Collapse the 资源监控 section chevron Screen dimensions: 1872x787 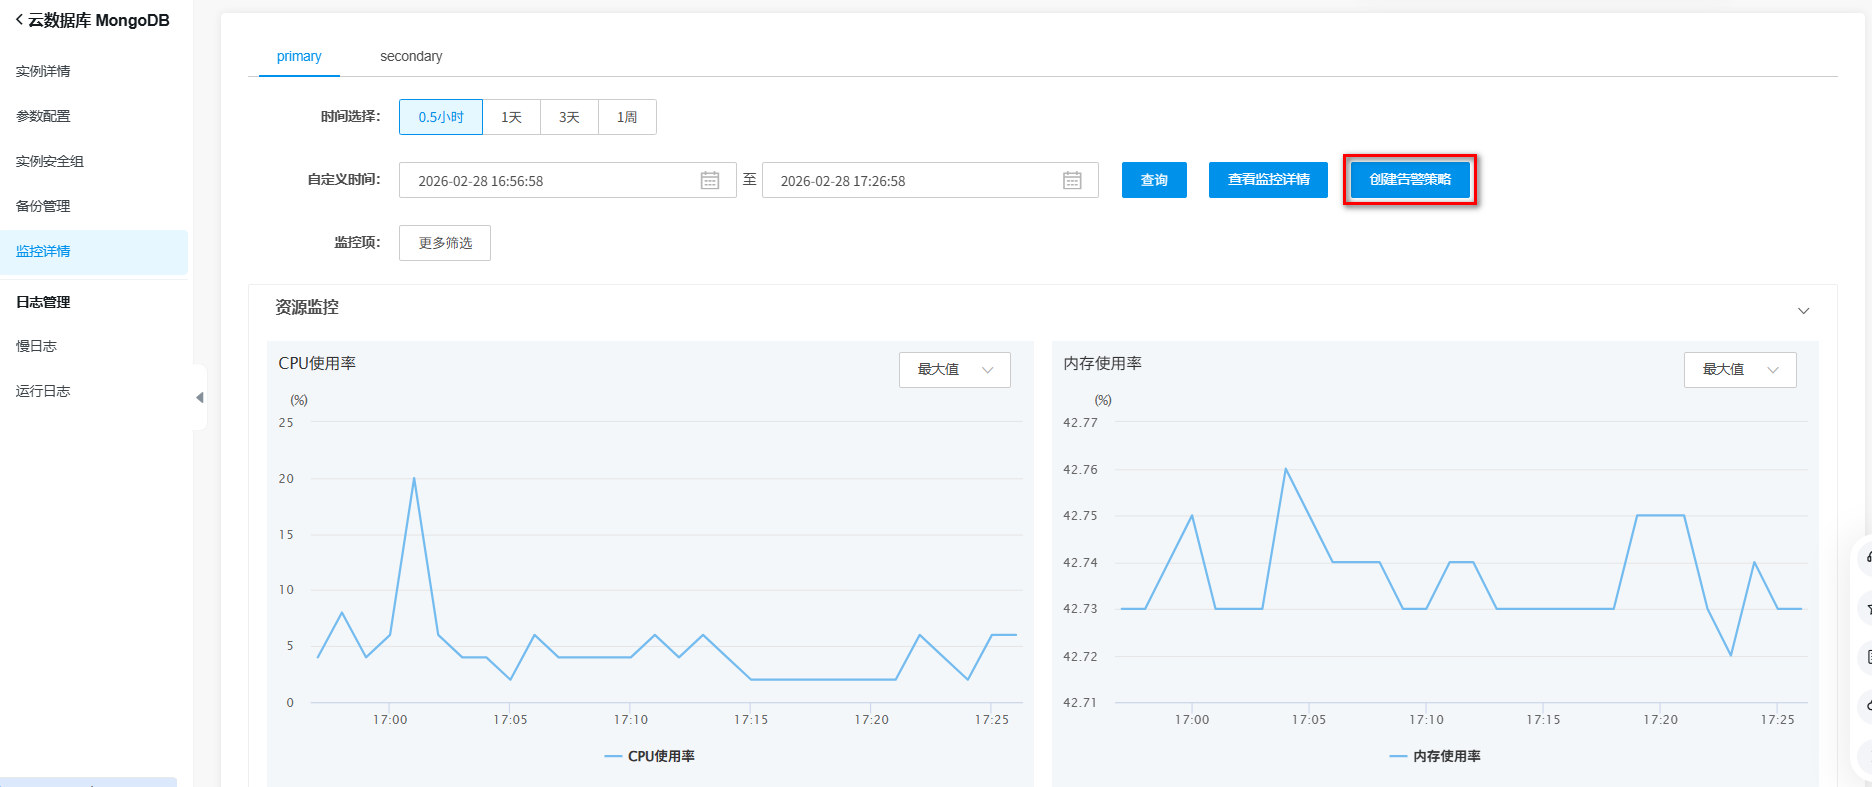point(1803,310)
